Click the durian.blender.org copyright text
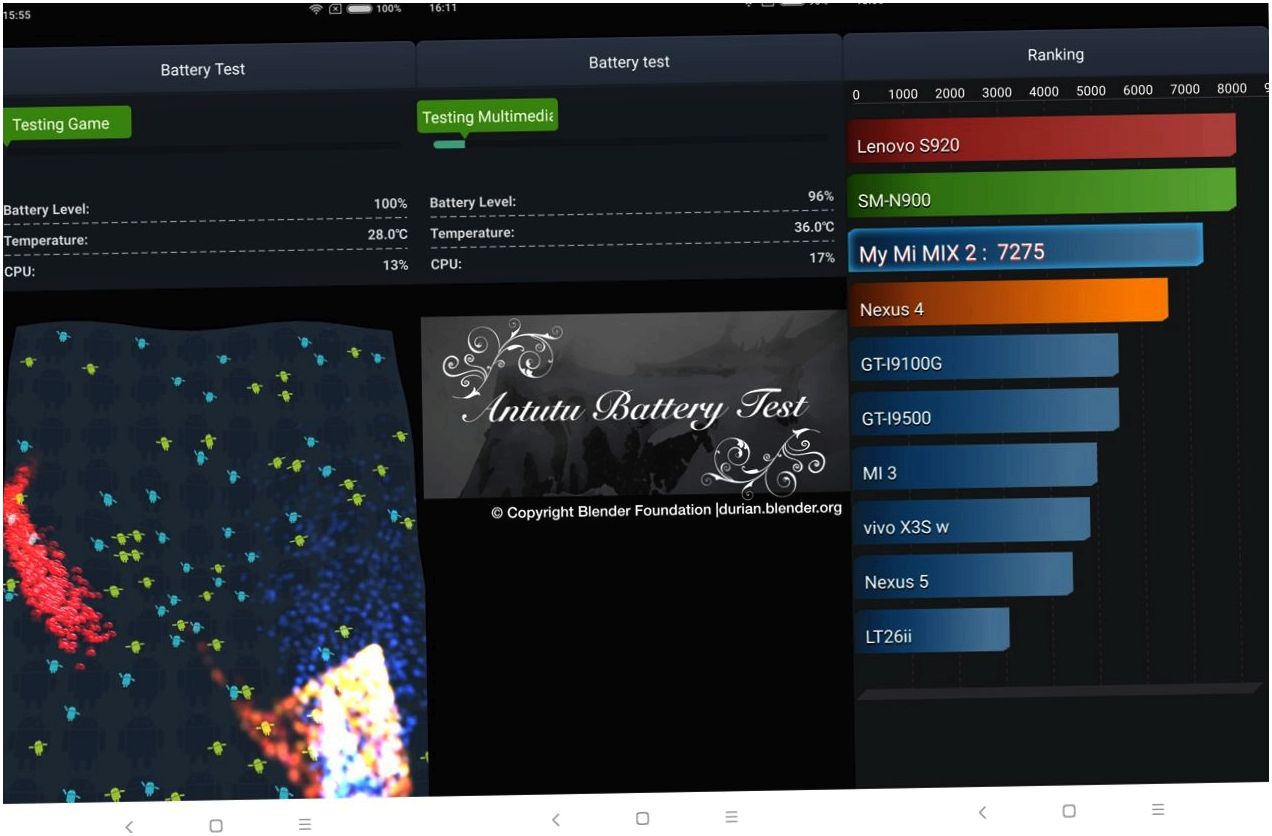This screenshot has height=836, width=1272. (x=666, y=510)
